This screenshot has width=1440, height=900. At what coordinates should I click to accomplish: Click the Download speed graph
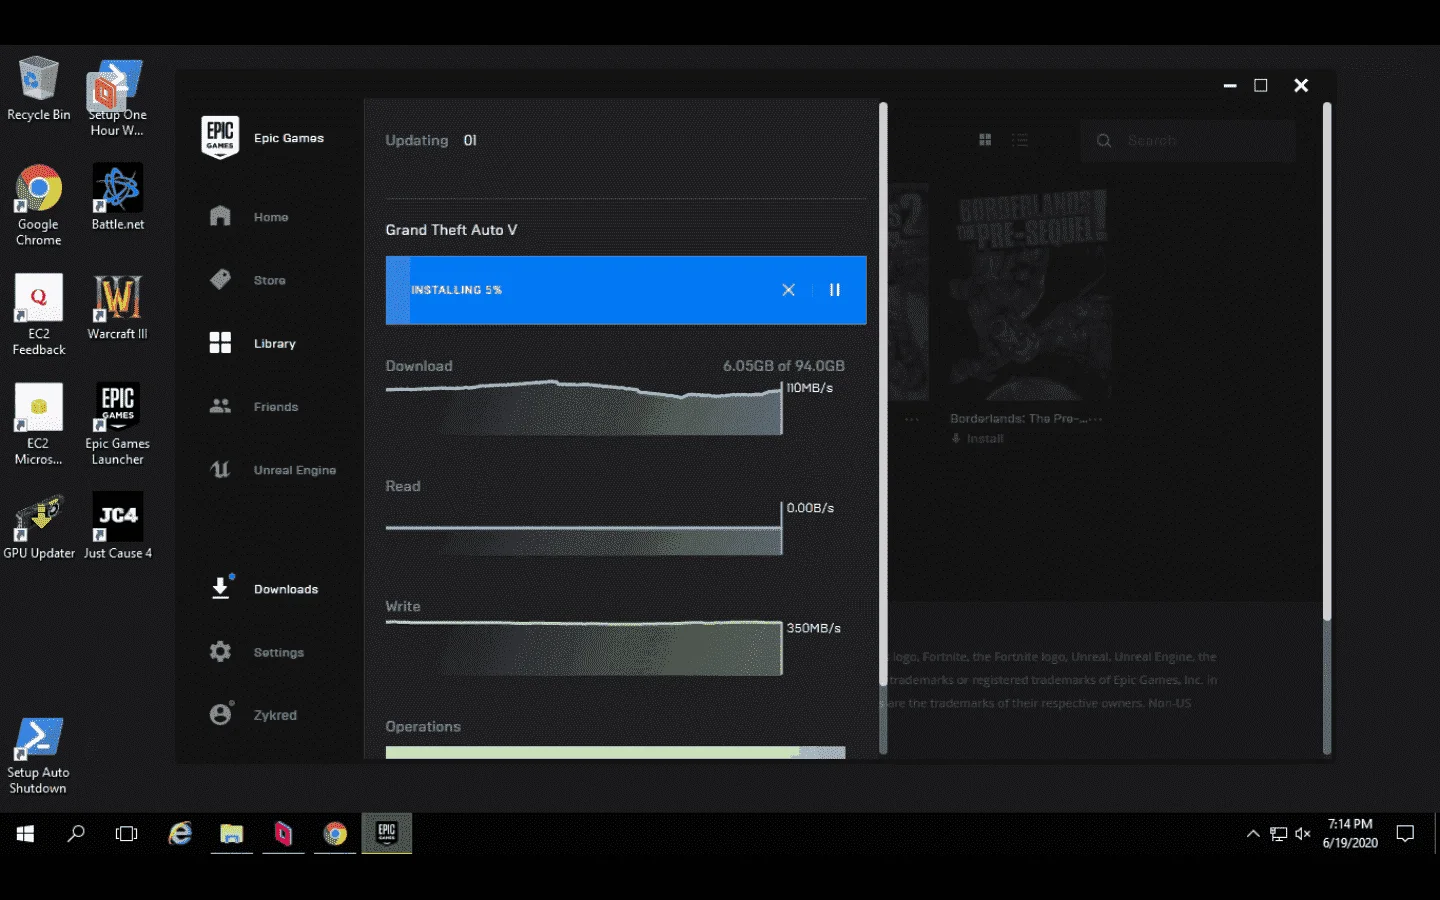[x=584, y=407]
